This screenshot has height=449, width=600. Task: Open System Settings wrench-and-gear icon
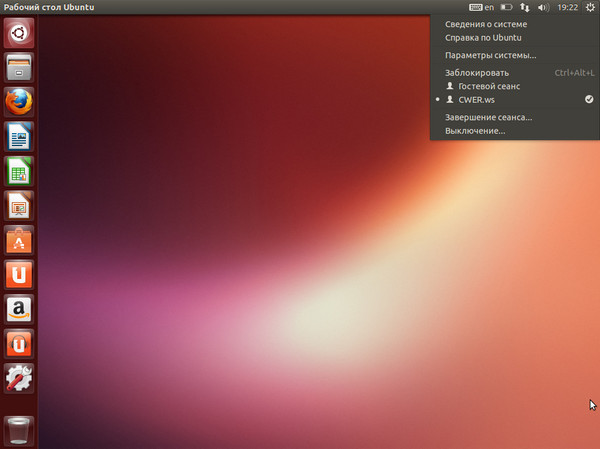click(18, 377)
